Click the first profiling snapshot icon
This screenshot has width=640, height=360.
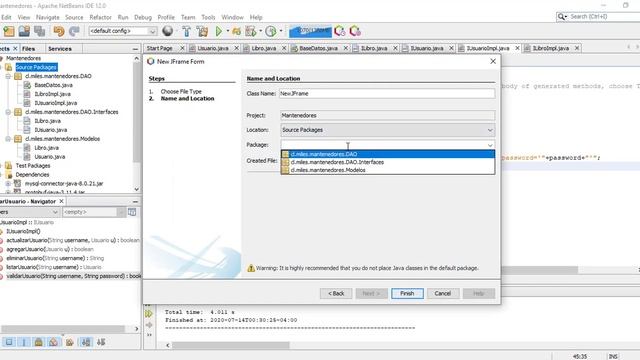click(340, 31)
